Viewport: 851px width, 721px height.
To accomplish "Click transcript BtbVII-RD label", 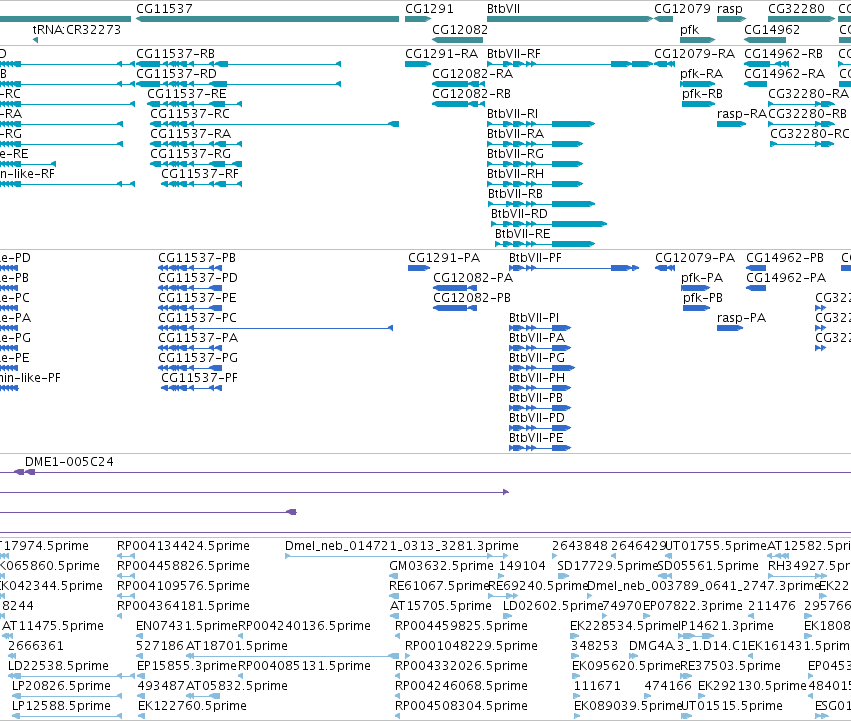I will coord(519,214).
